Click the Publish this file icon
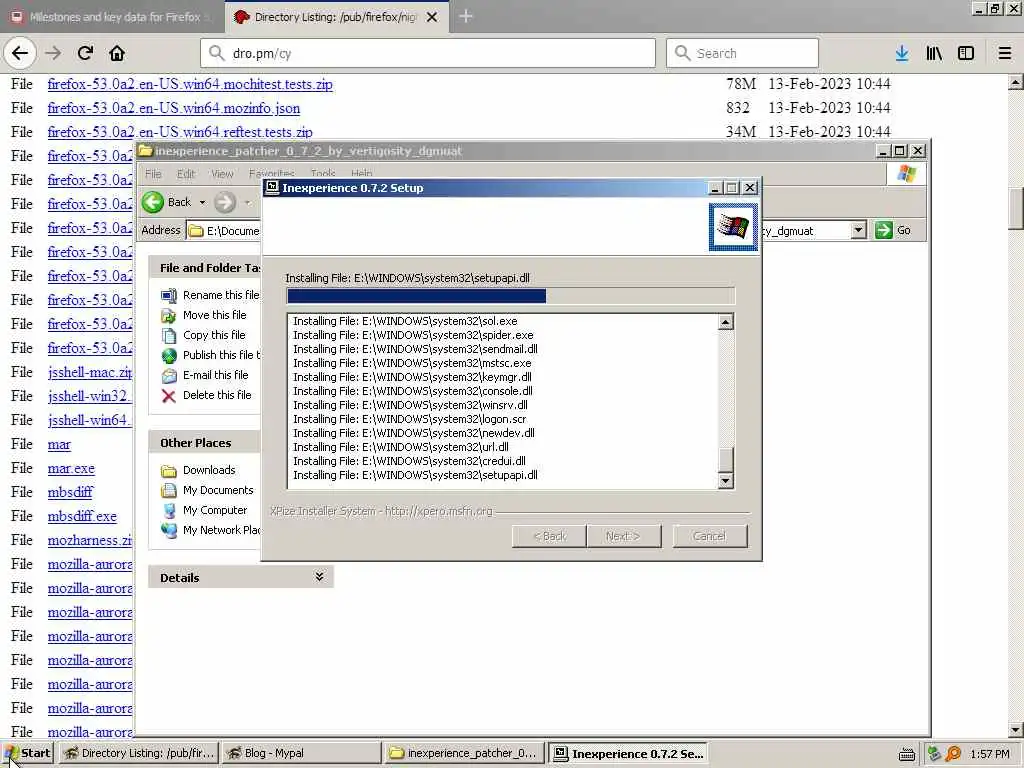The width and height of the screenshot is (1024, 768). 169,356
